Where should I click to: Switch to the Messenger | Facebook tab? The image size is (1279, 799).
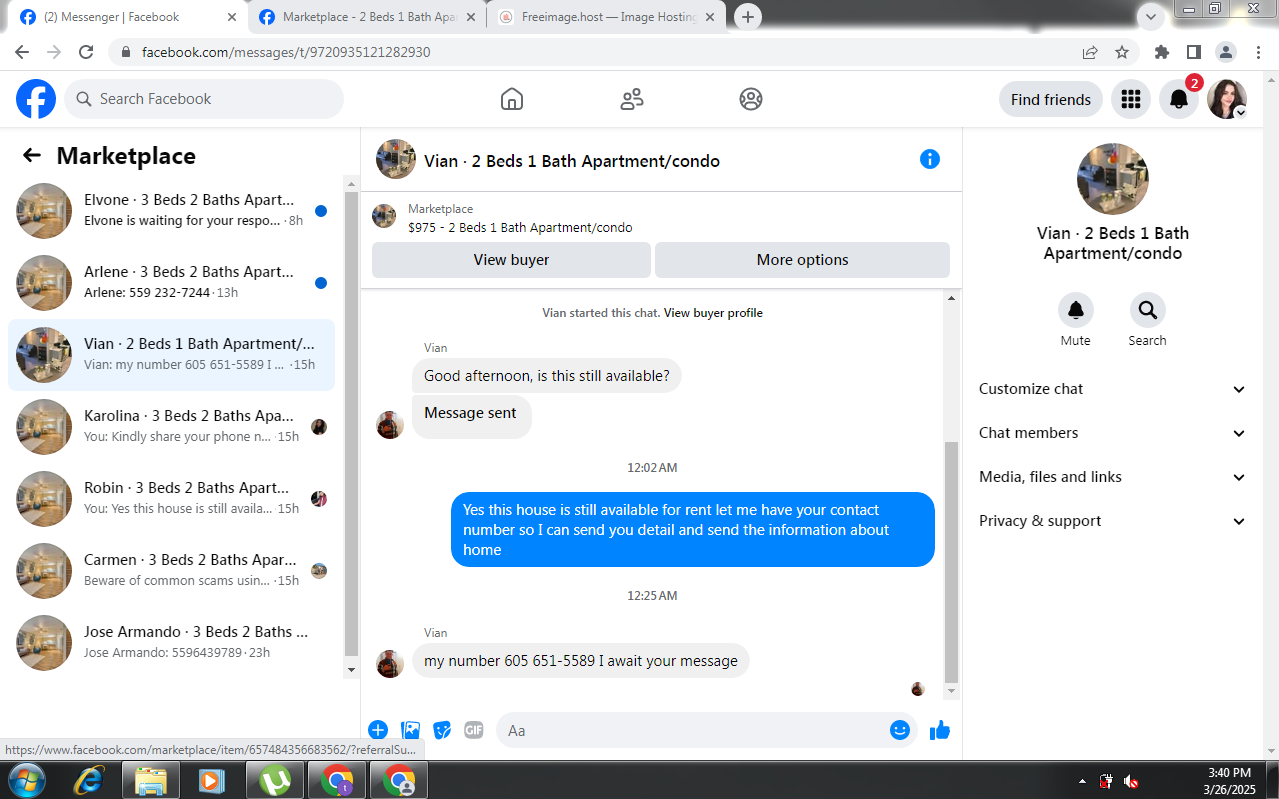(x=127, y=17)
